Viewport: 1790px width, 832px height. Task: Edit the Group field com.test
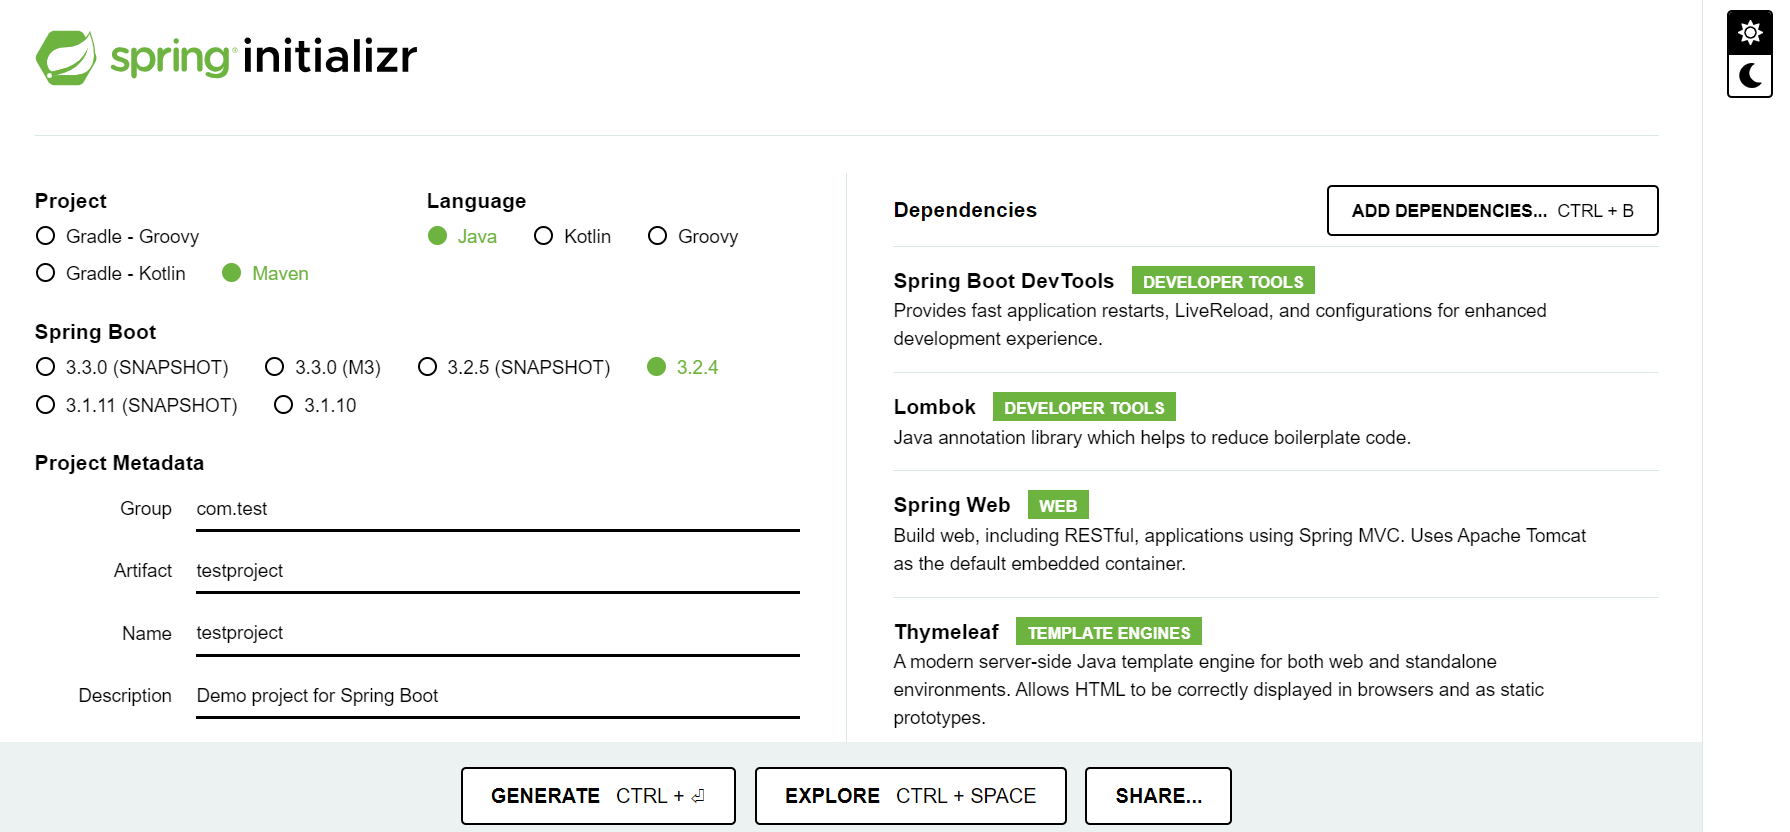coord(498,509)
